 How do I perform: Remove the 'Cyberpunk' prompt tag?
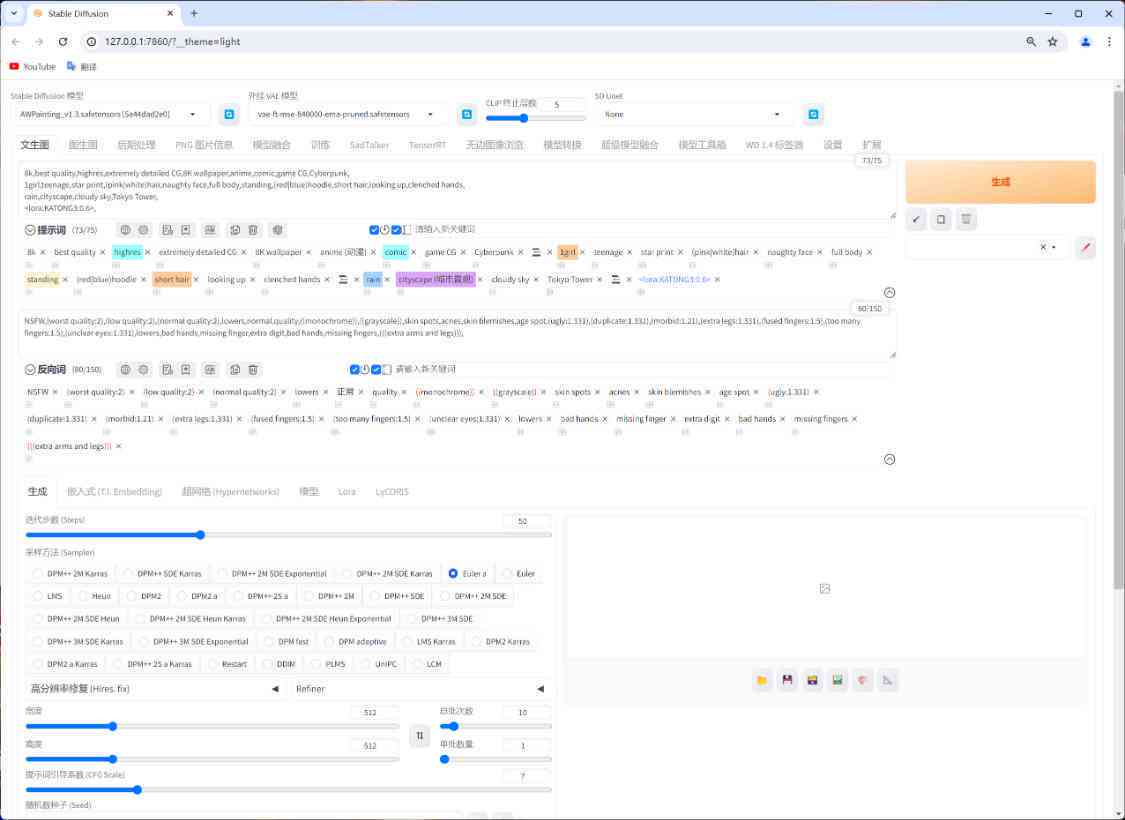click(521, 253)
